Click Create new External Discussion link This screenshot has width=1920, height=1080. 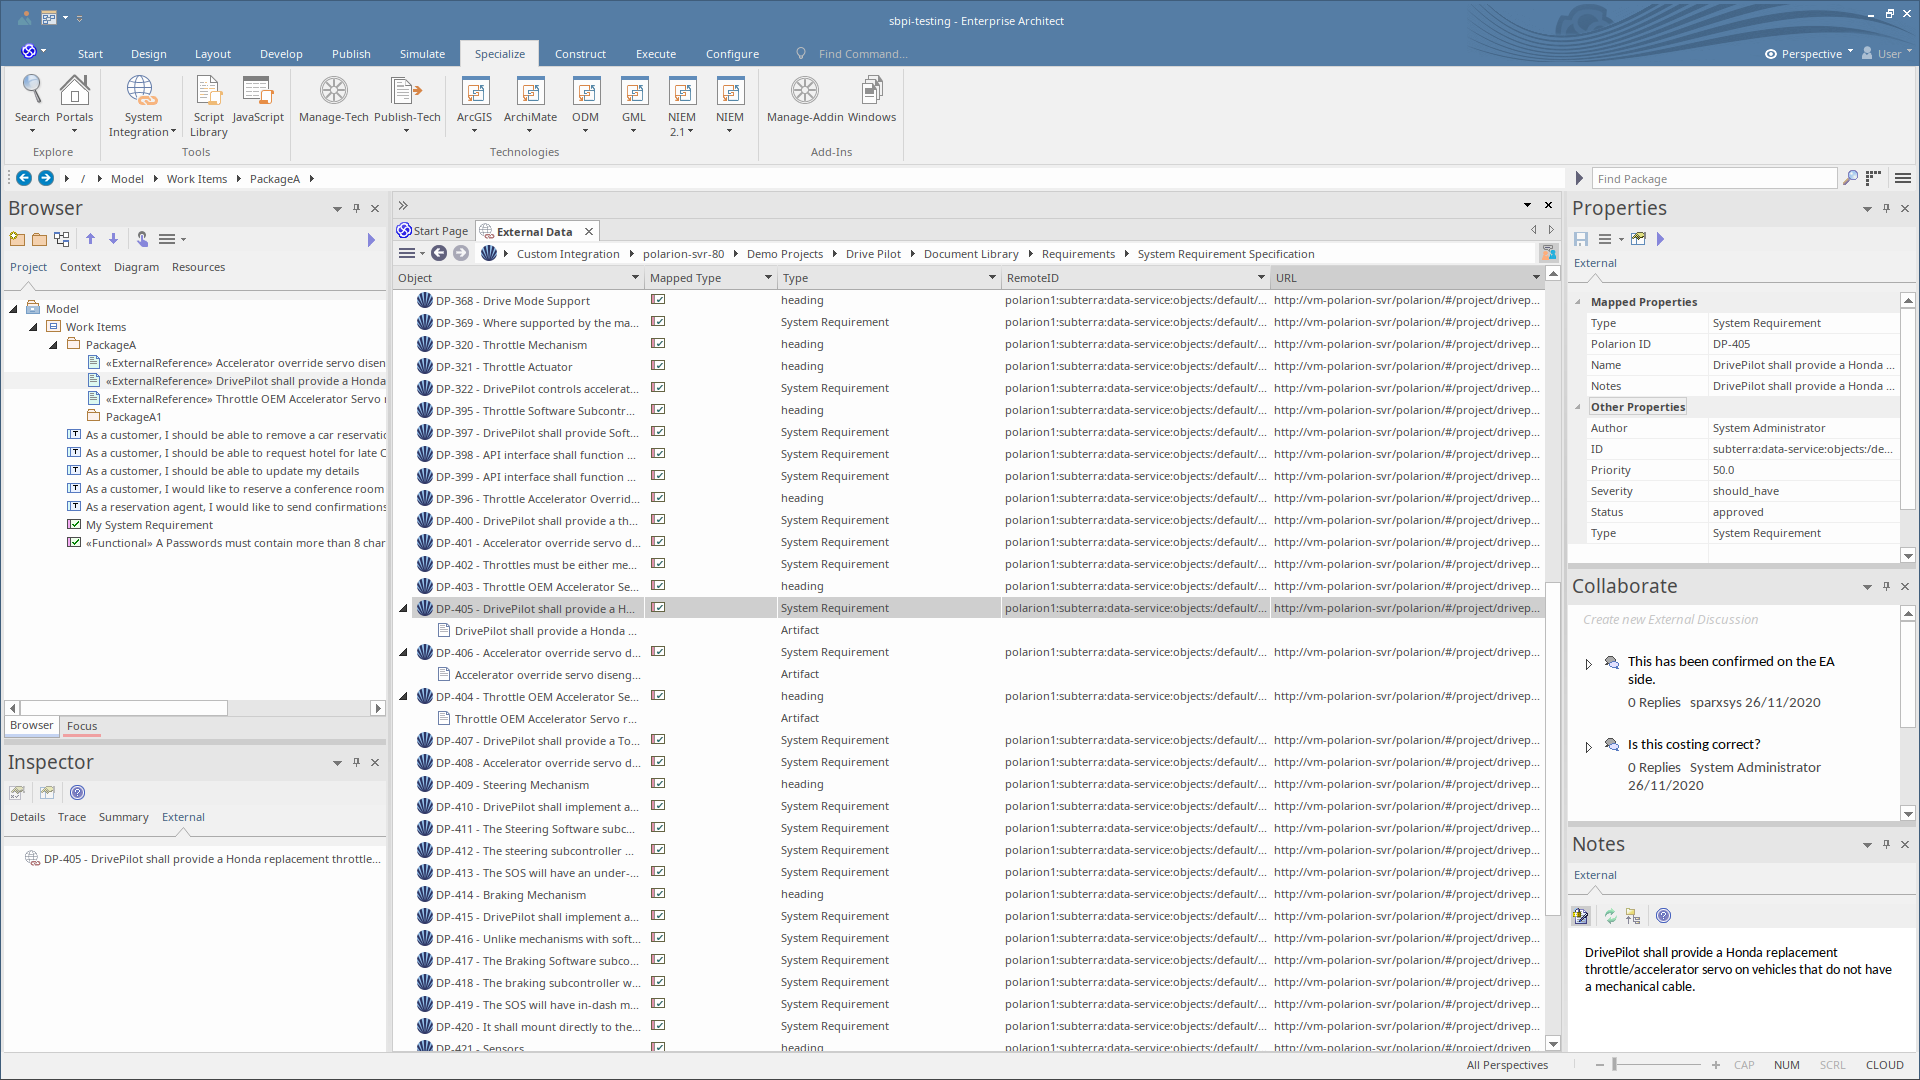pyautogui.click(x=1670, y=619)
